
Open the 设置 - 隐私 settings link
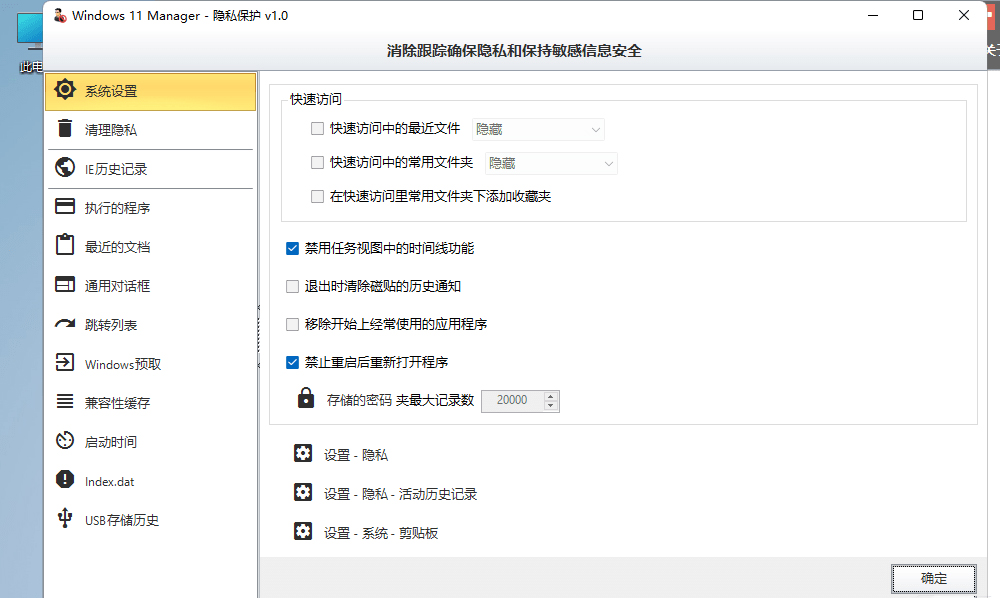pyautogui.click(x=355, y=453)
